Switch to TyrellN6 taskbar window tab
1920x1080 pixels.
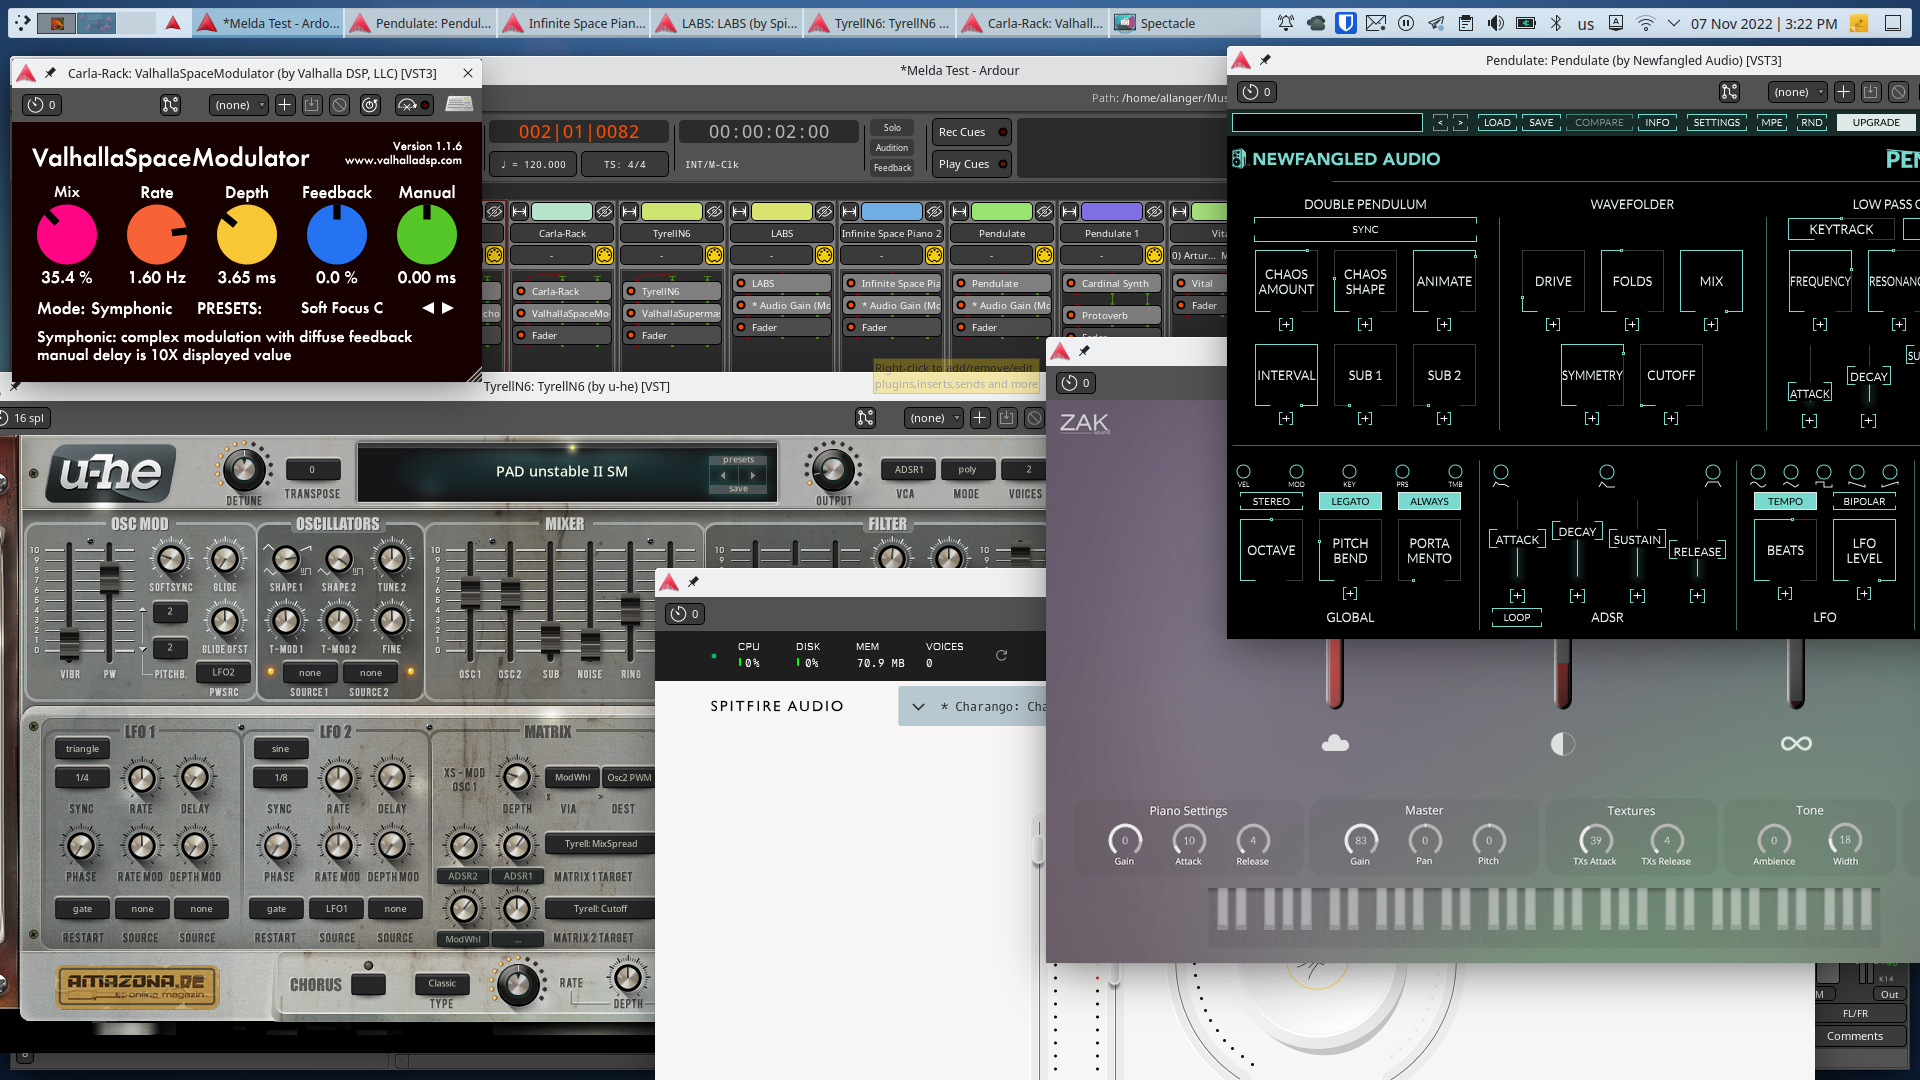(x=880, y=23)
